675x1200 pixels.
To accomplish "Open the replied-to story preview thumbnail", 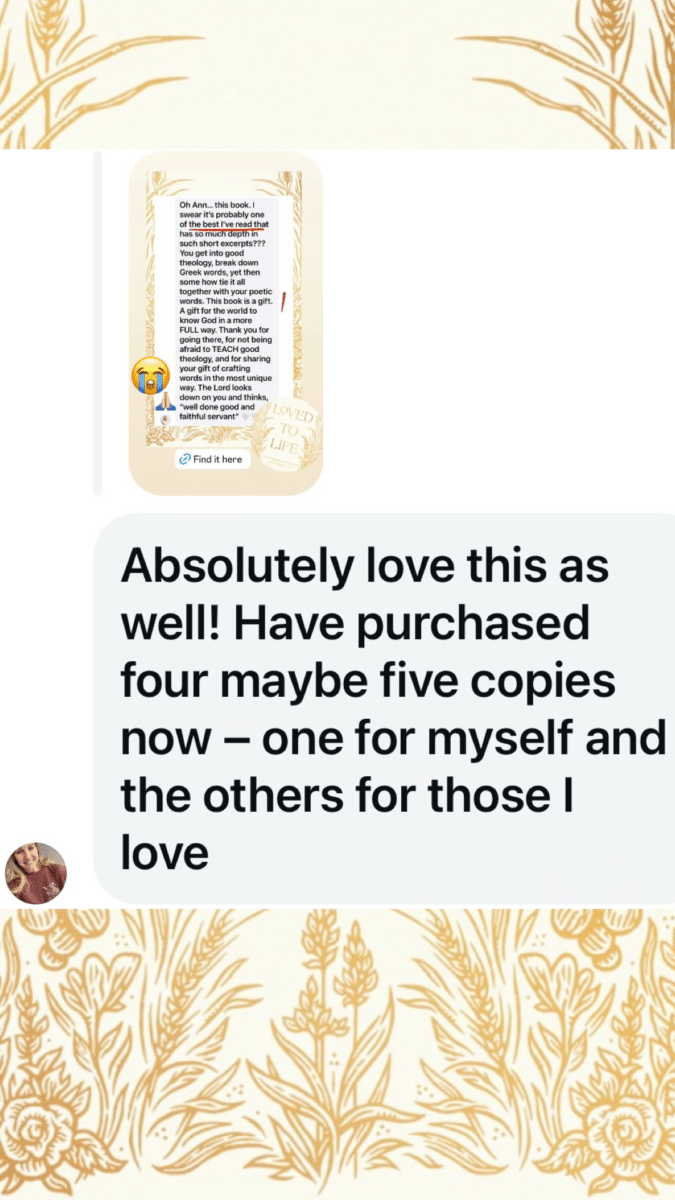I will tap(226, 323).
